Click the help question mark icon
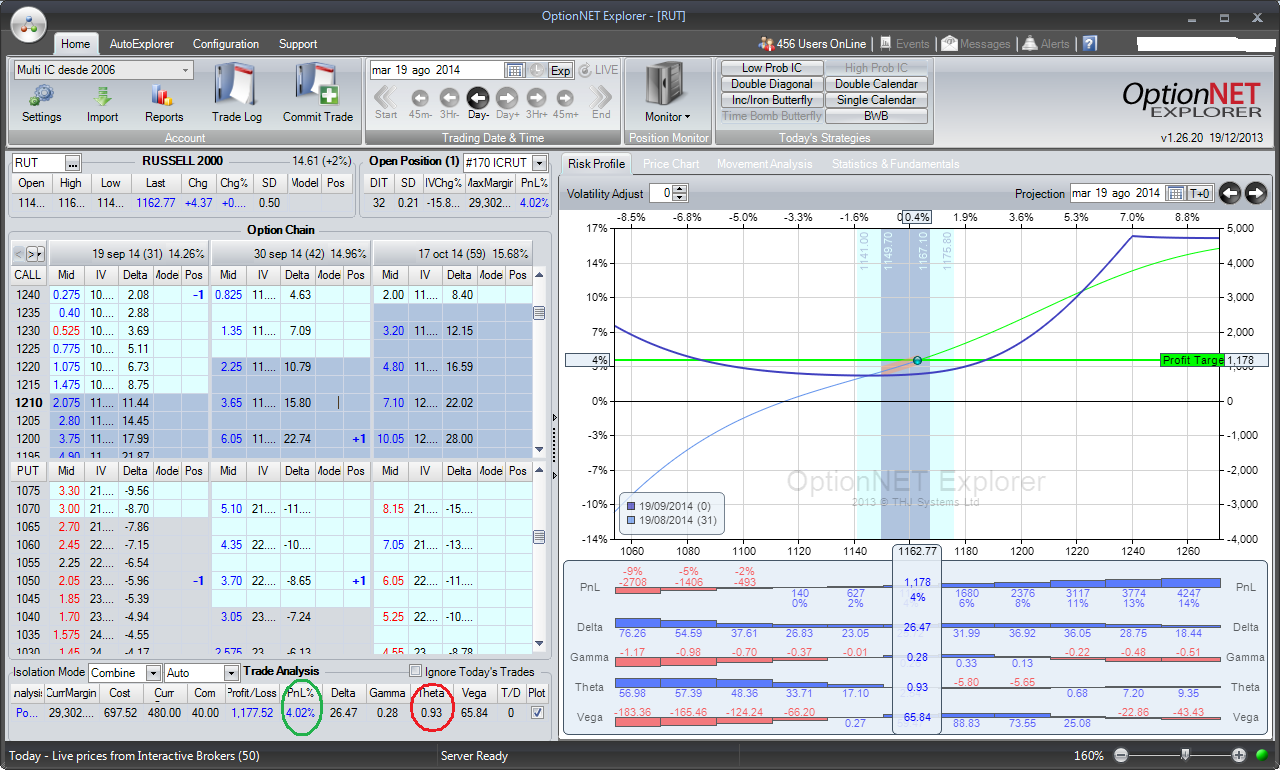 coord(1090,44)
